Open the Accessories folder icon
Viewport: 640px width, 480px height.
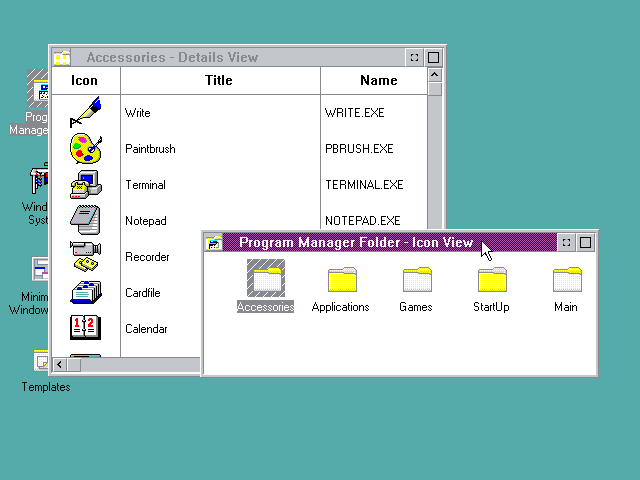tap(266, 278)
